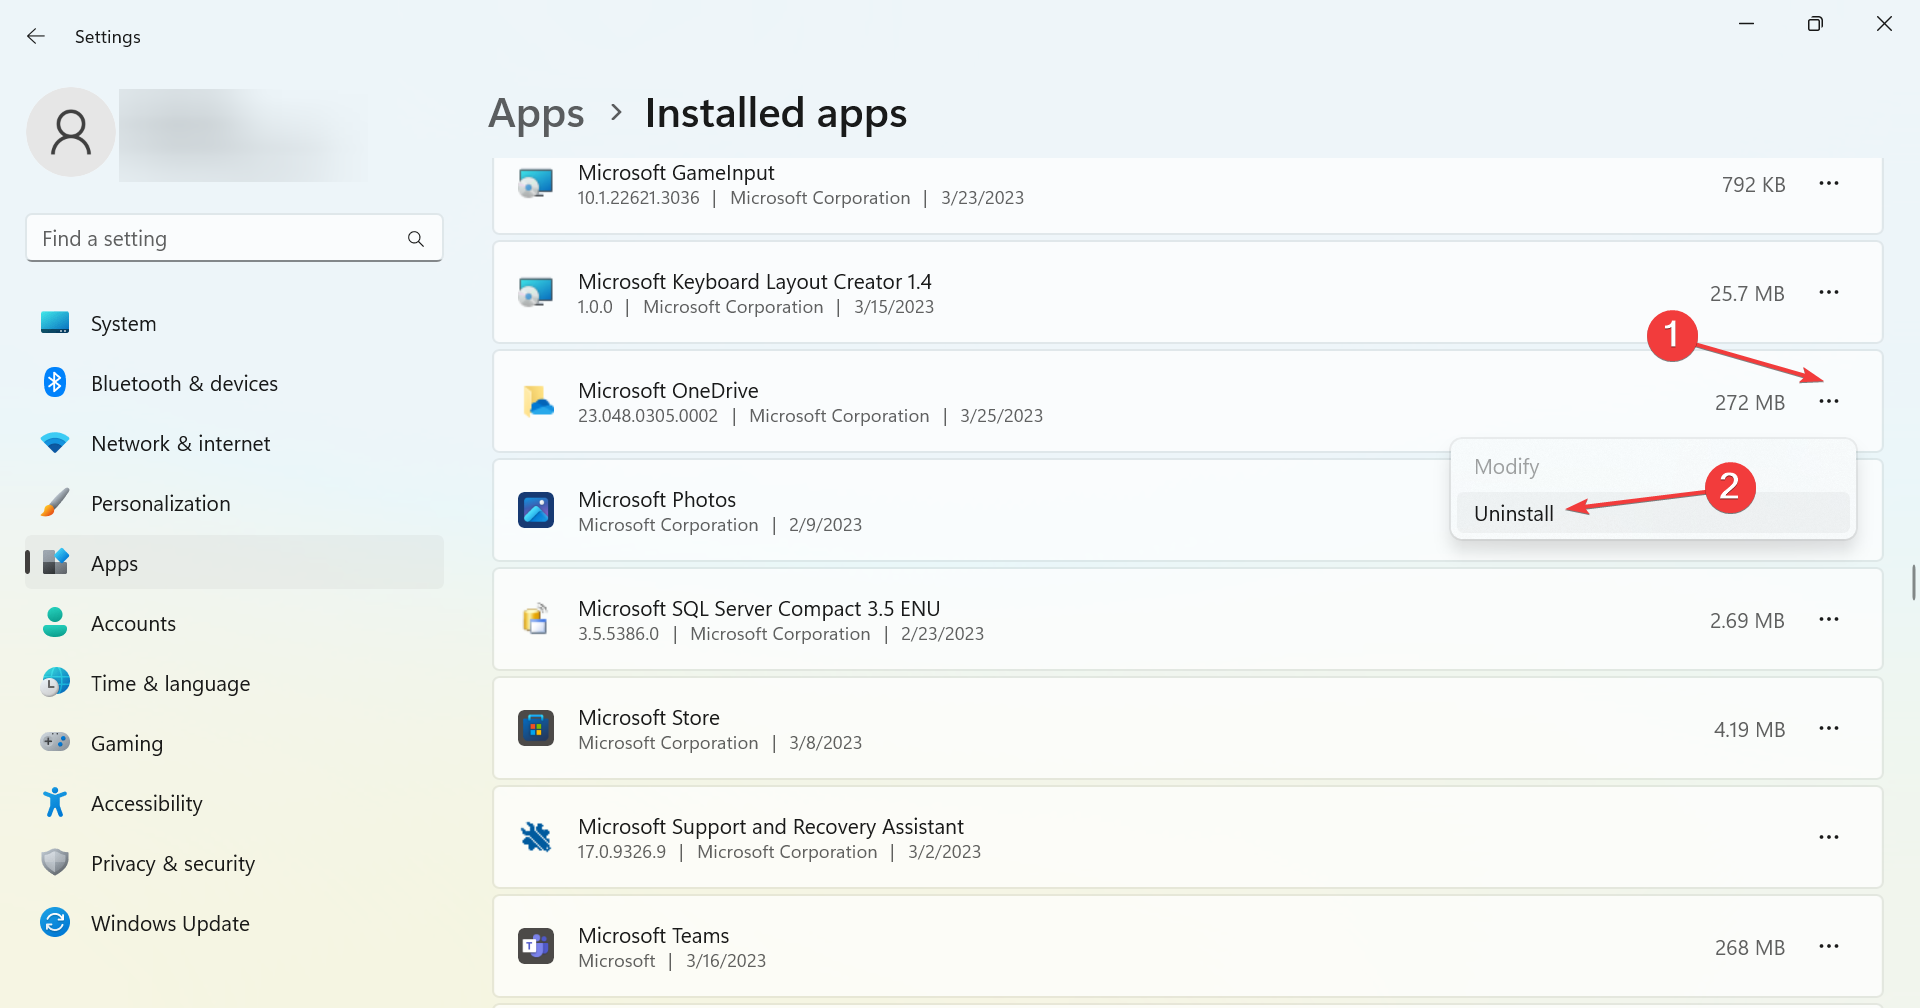
Task: Click the Accessibility figure icon
Action: 55,803
